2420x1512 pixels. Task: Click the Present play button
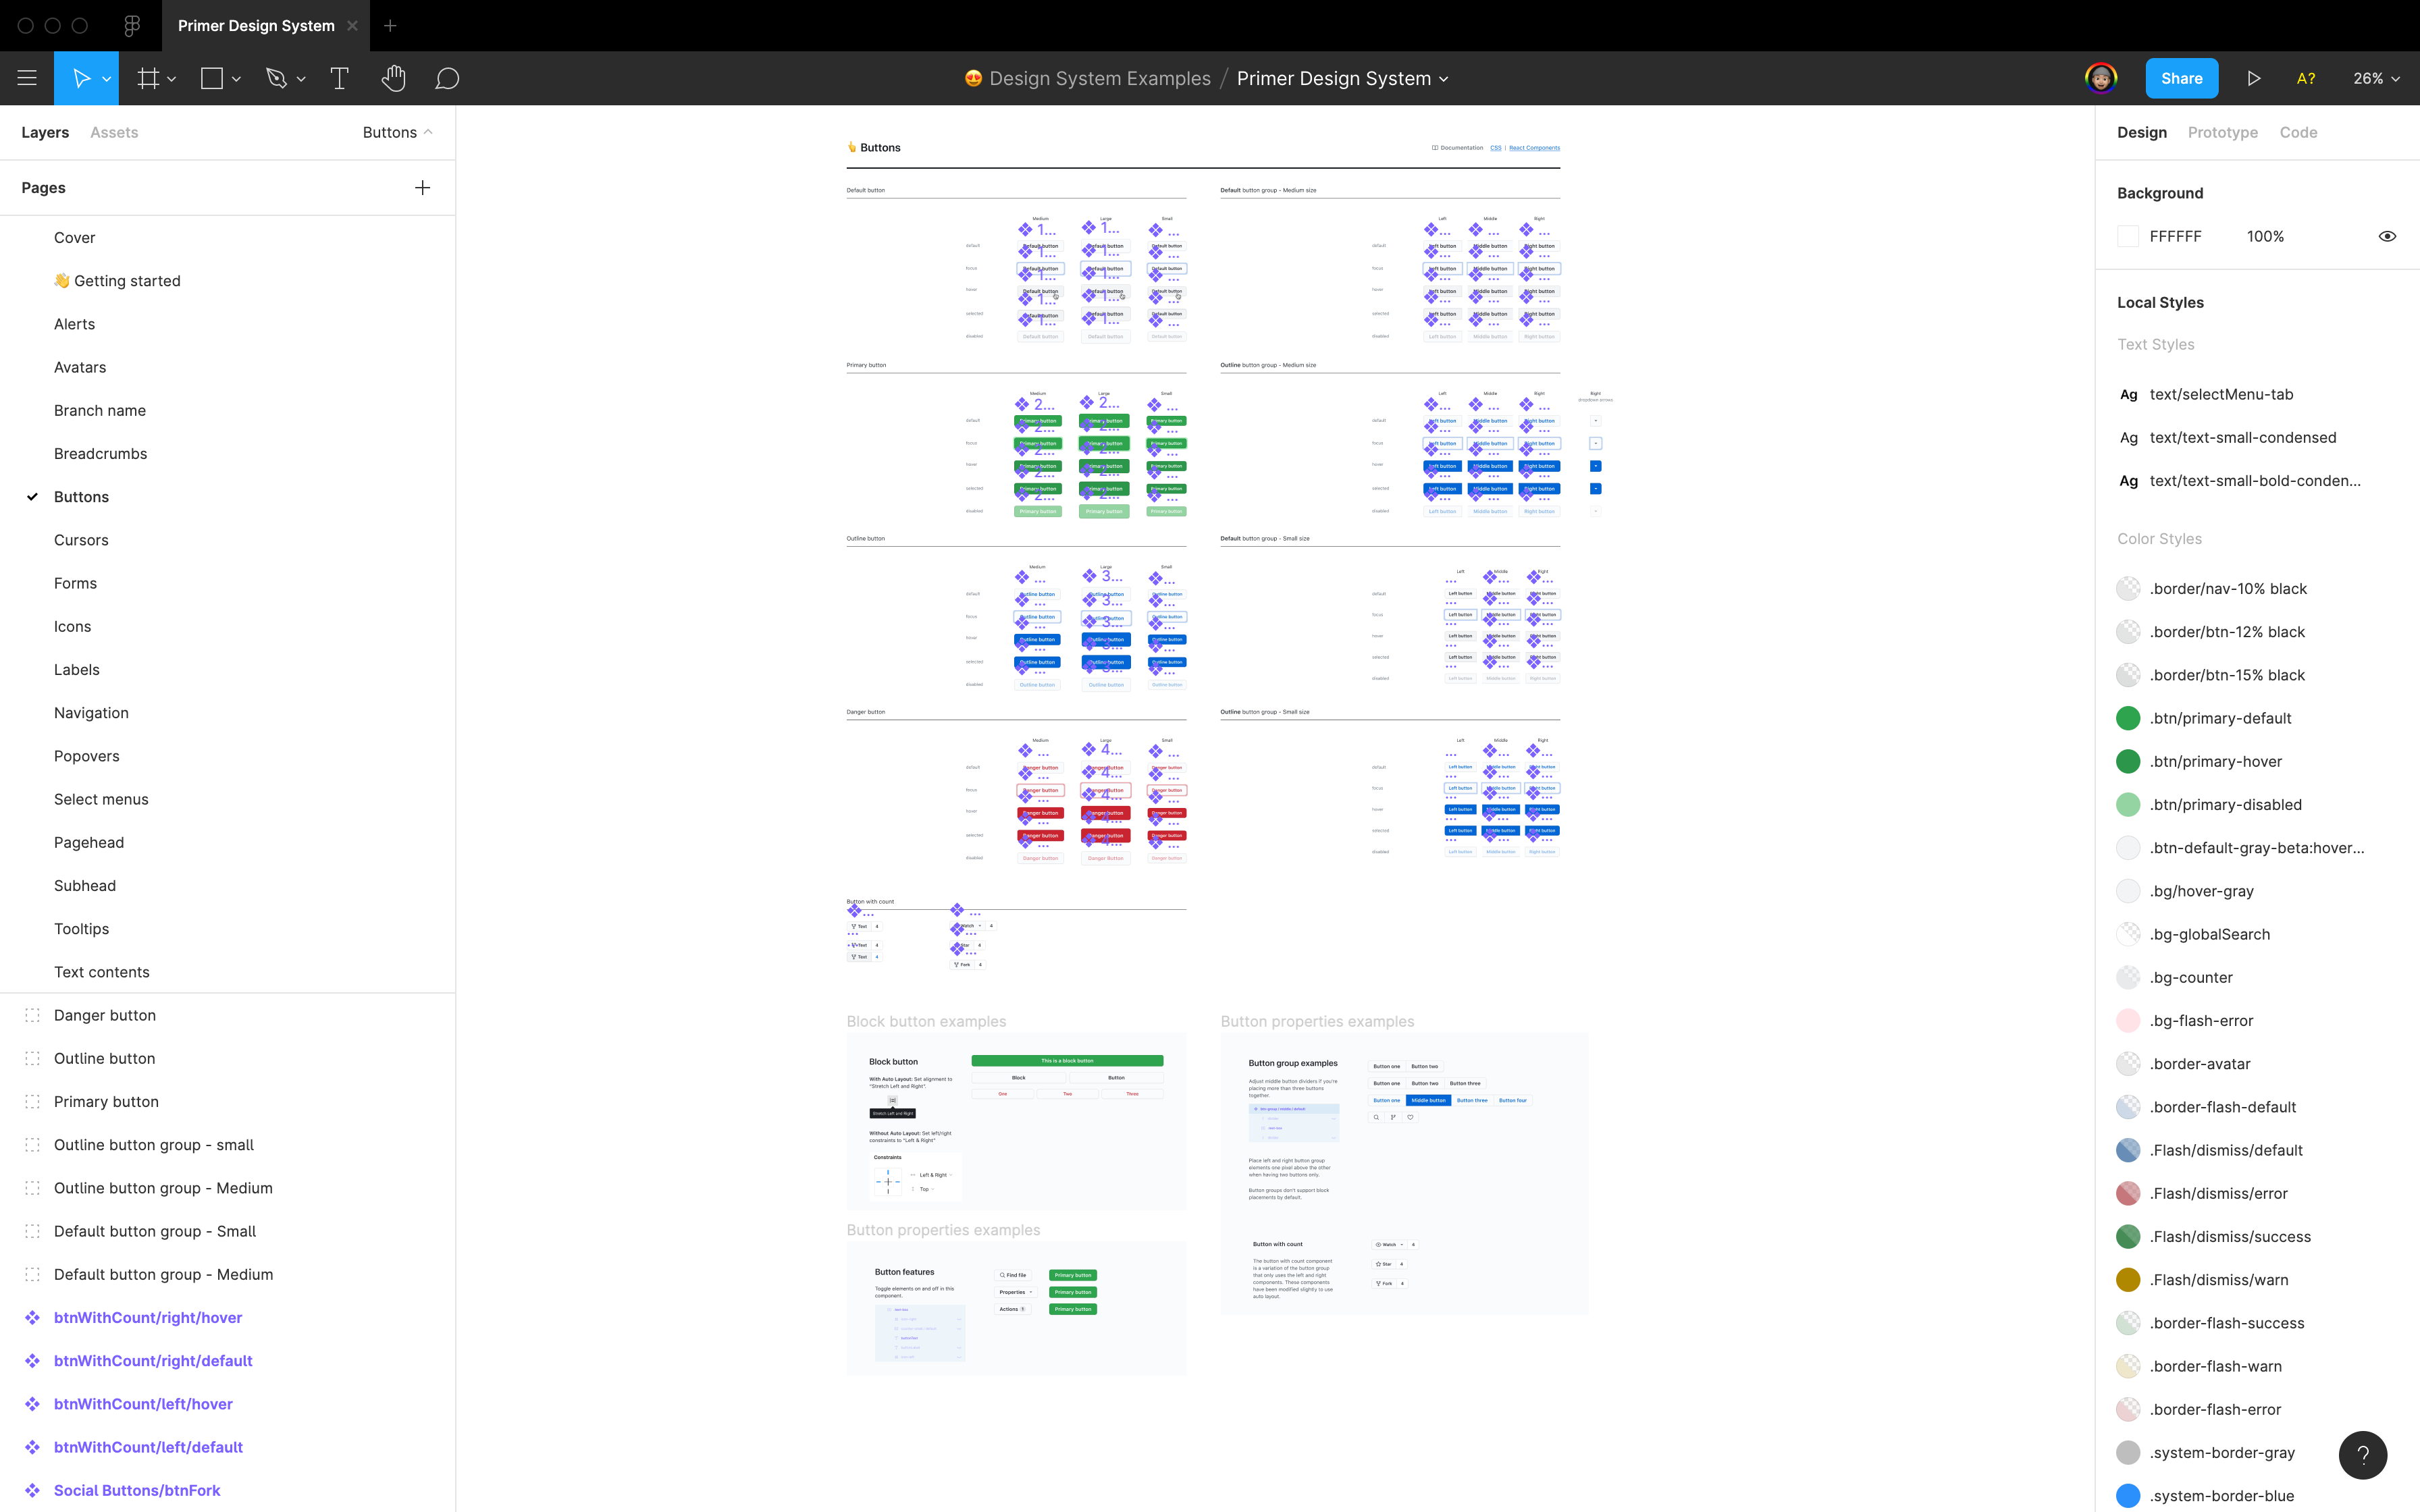[x=2253, y=78]
